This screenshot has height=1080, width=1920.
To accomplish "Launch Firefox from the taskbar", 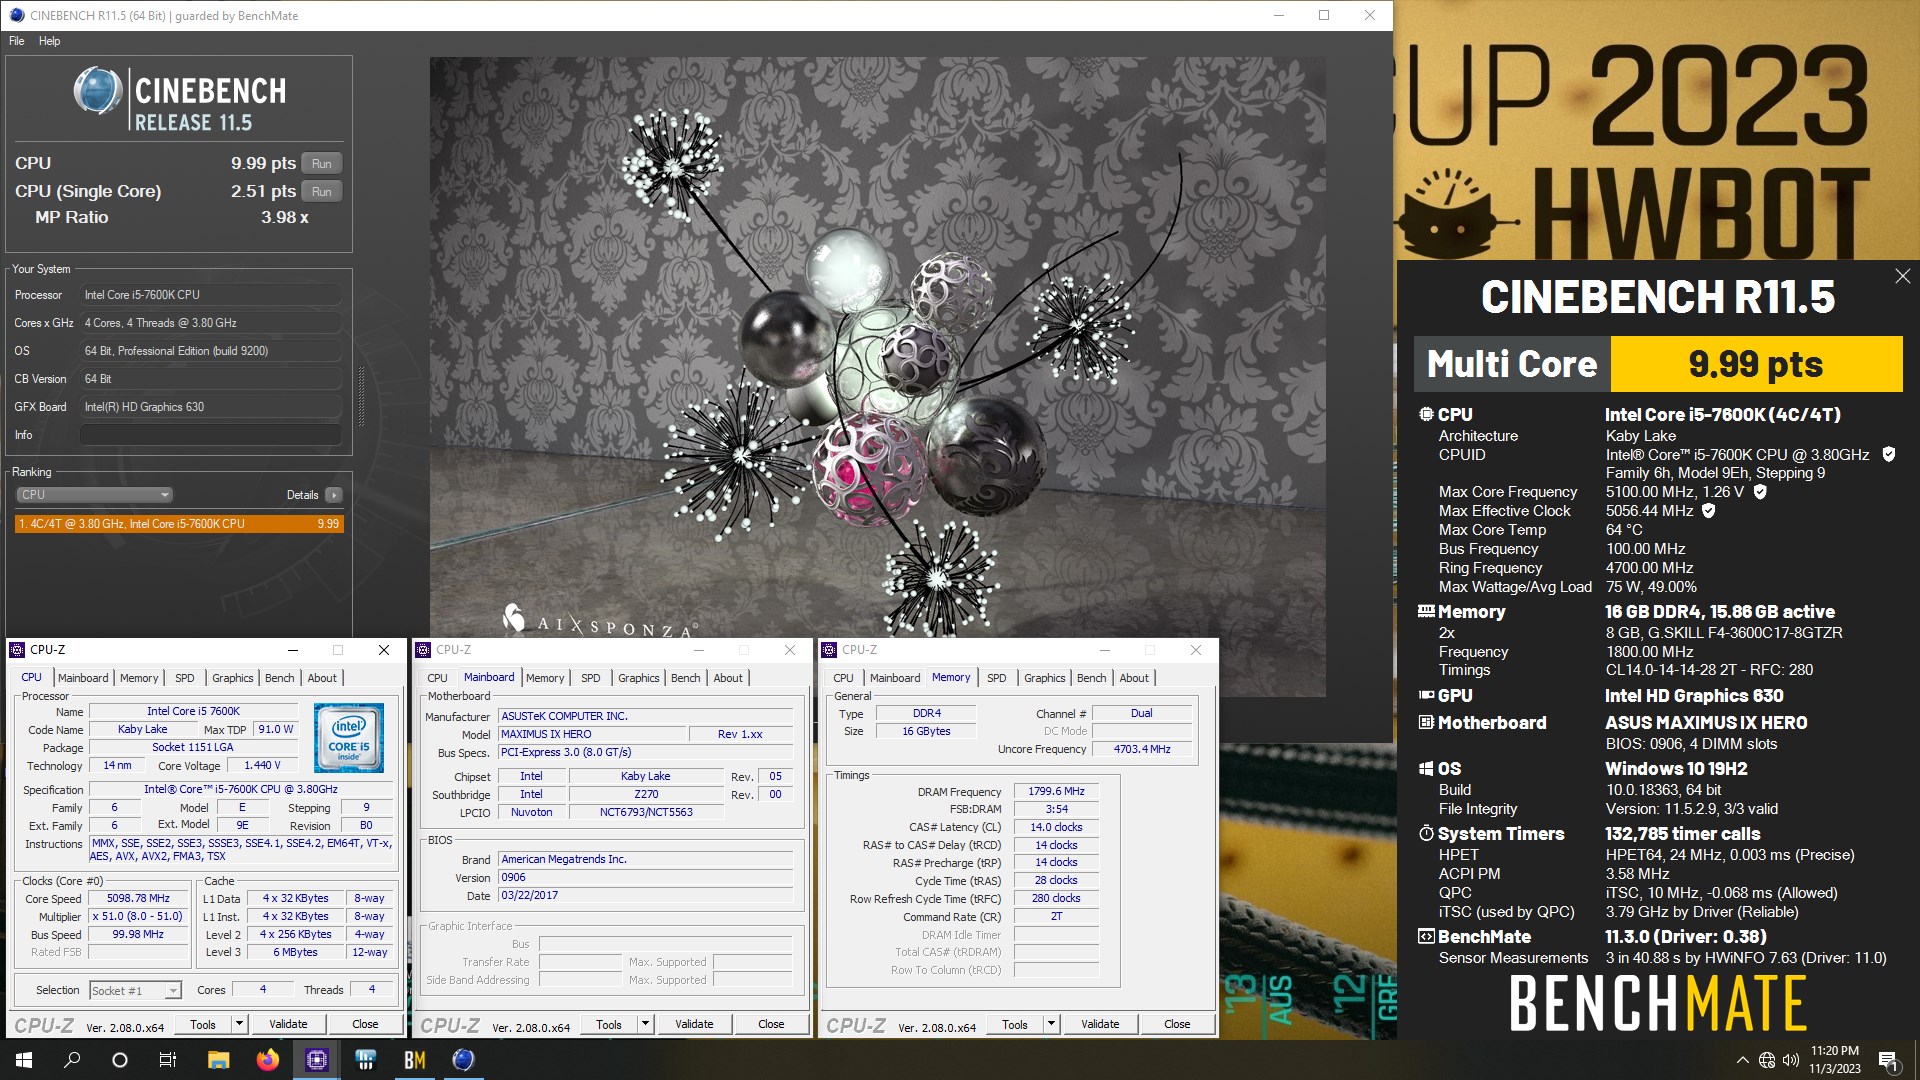I will point(267,1060).
